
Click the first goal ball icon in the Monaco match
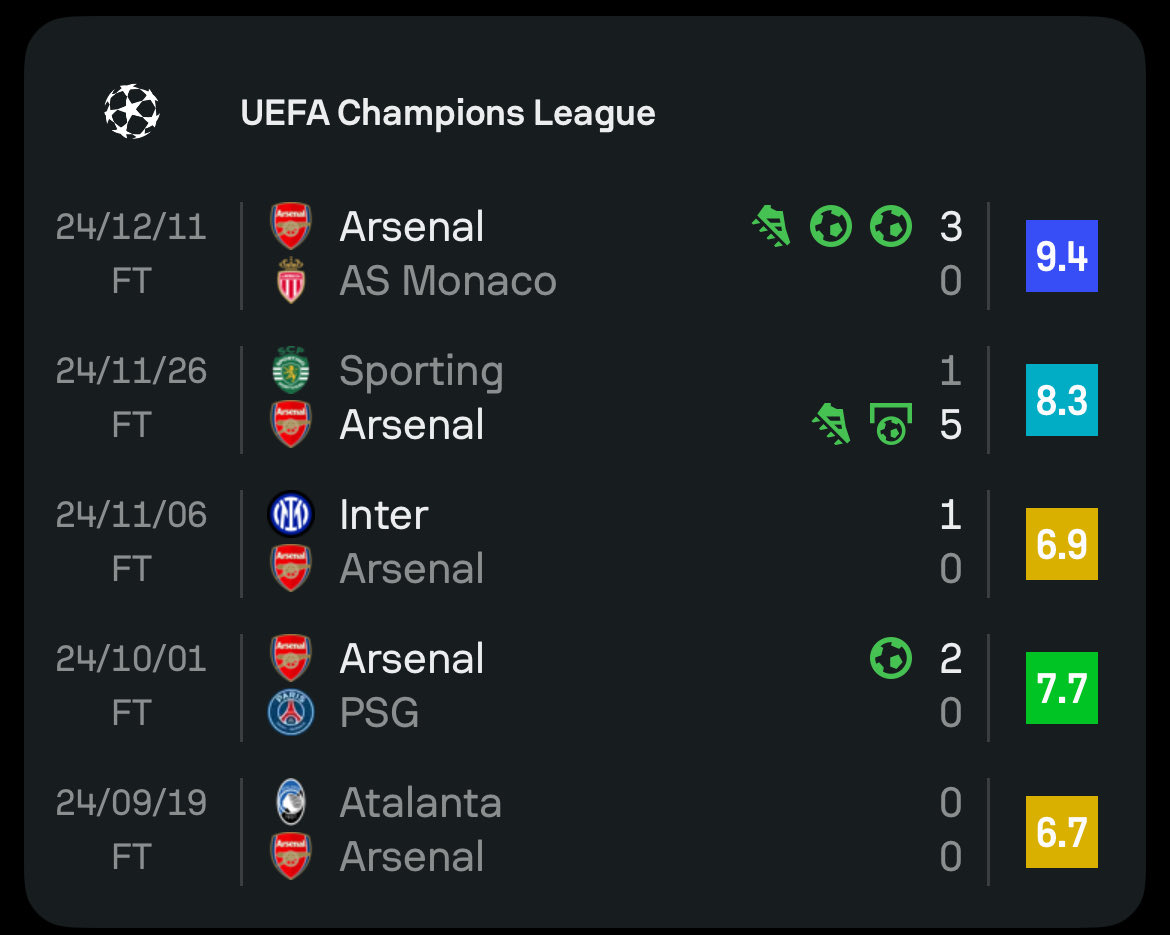pos(831,226)
